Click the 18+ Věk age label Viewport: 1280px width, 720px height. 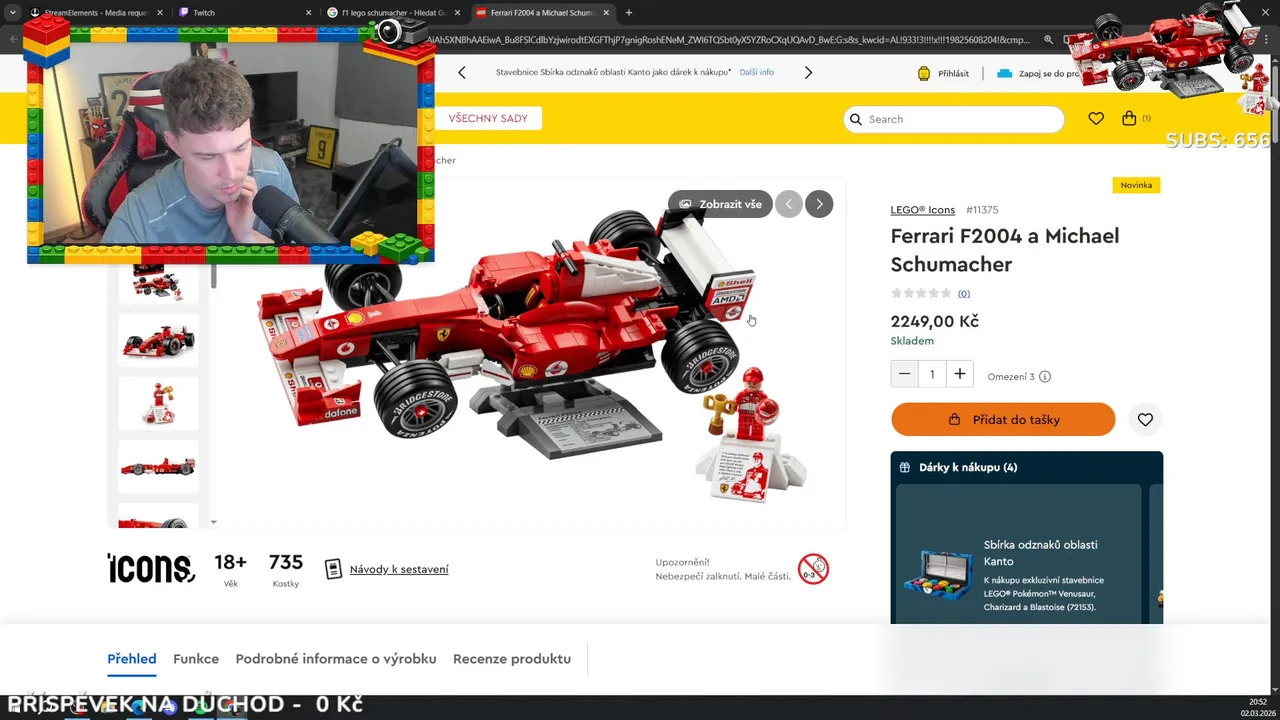[x=231, y=570]
